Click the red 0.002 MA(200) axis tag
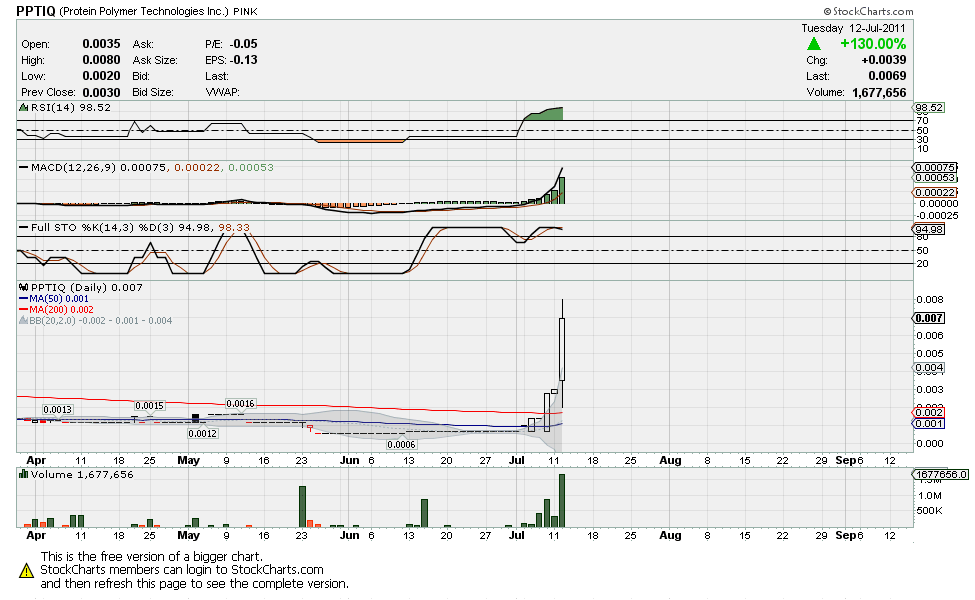The width and height of the screenshot is (975, 600). coord(928,413)
